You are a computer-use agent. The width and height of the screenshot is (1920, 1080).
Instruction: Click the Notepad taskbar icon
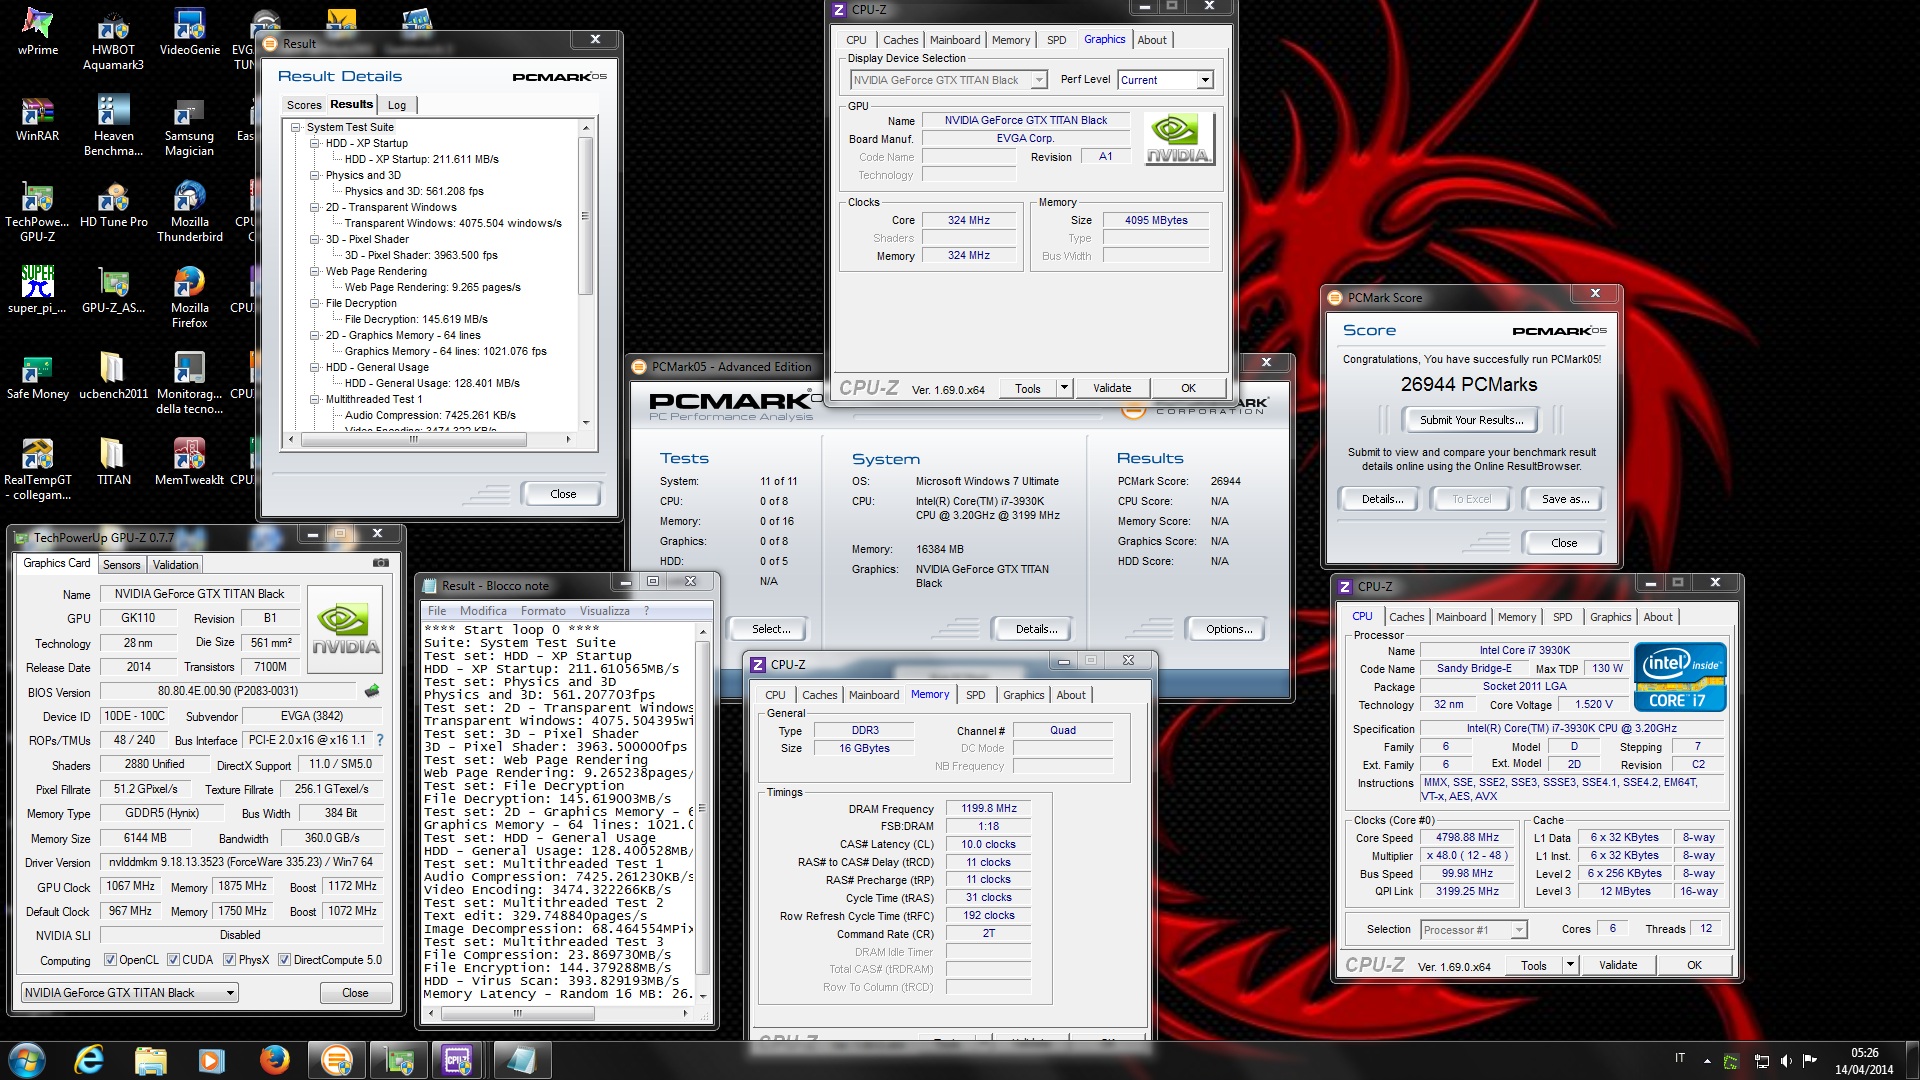pos(521,1060)
